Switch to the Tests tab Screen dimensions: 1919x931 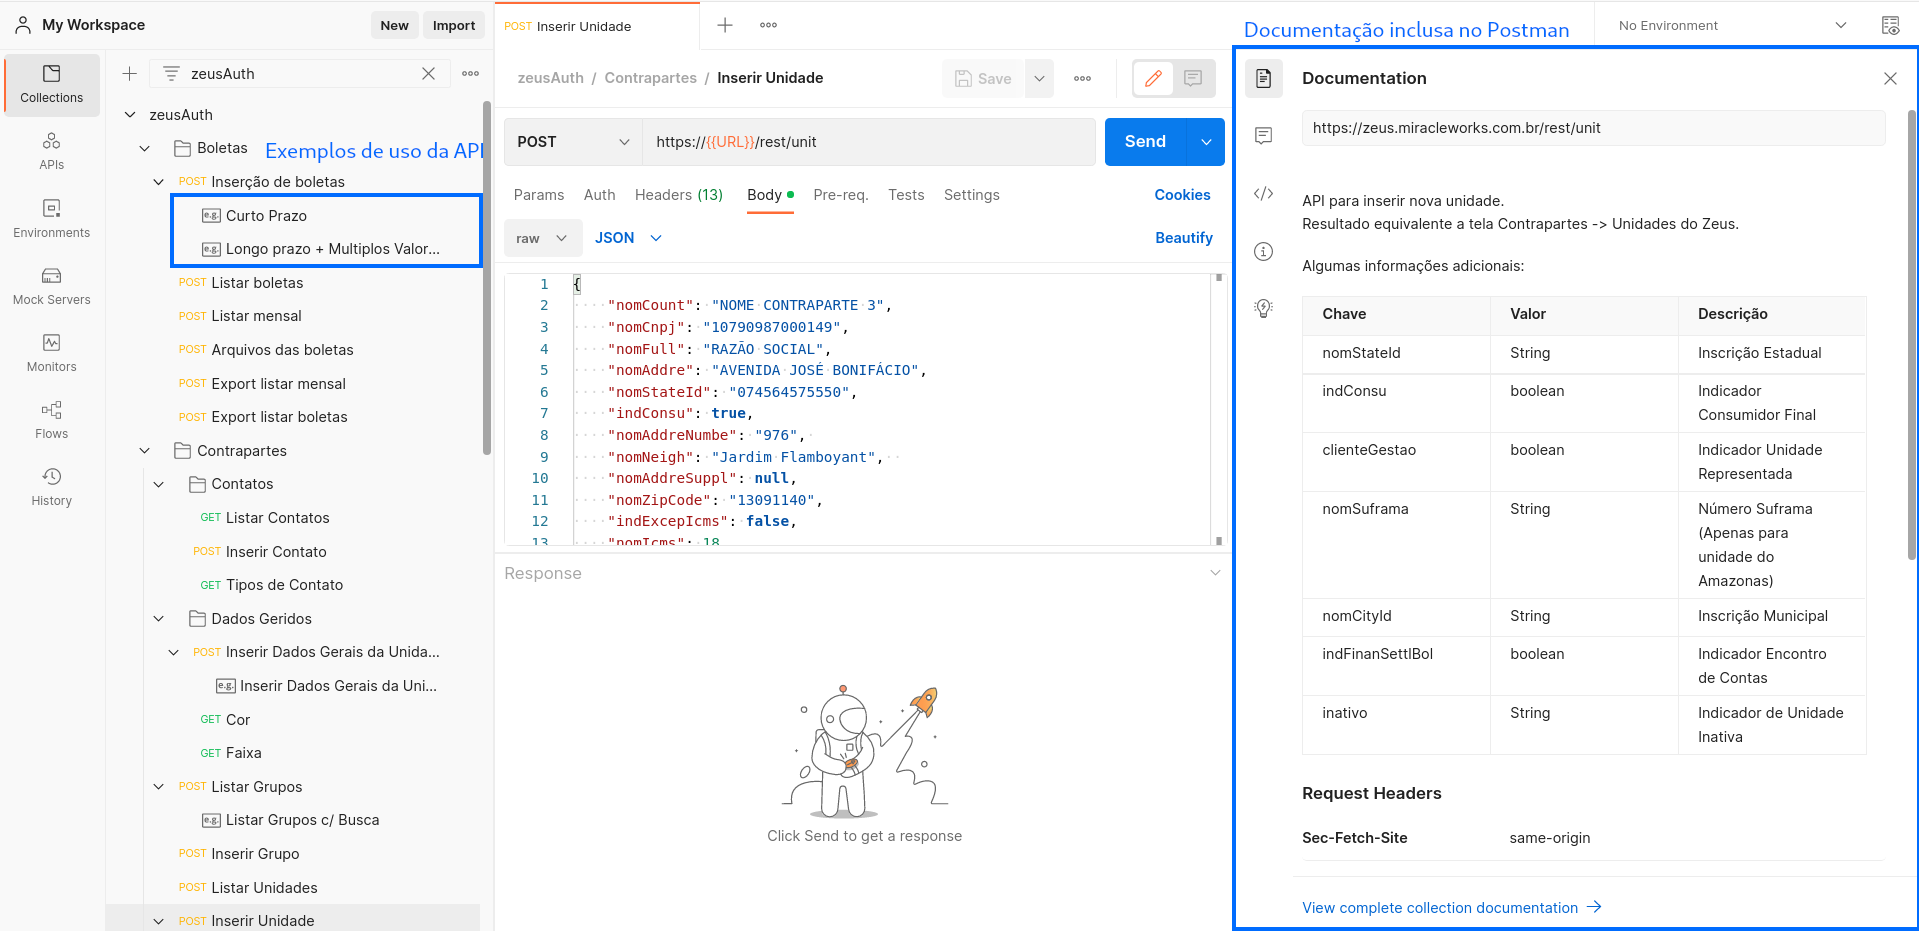pyautogui.click(x=906, y=195)
